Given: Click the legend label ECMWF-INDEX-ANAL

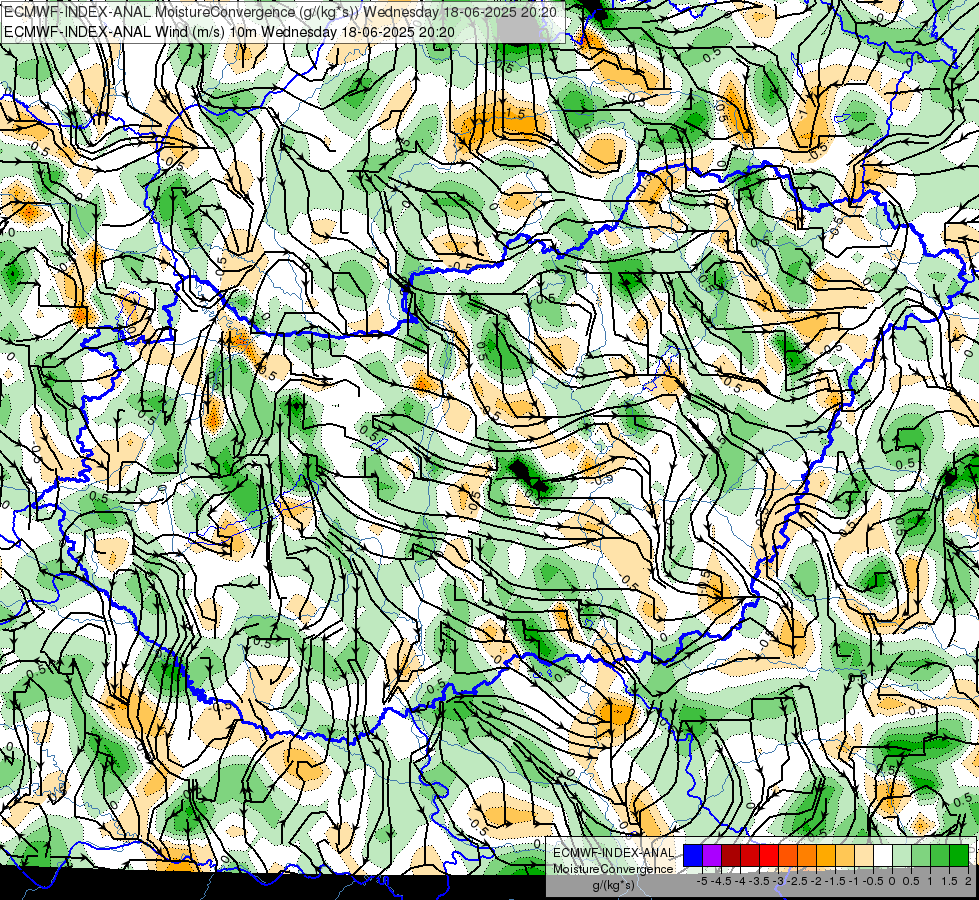Looking at the screenshot, I should click(x=614, y=853).
